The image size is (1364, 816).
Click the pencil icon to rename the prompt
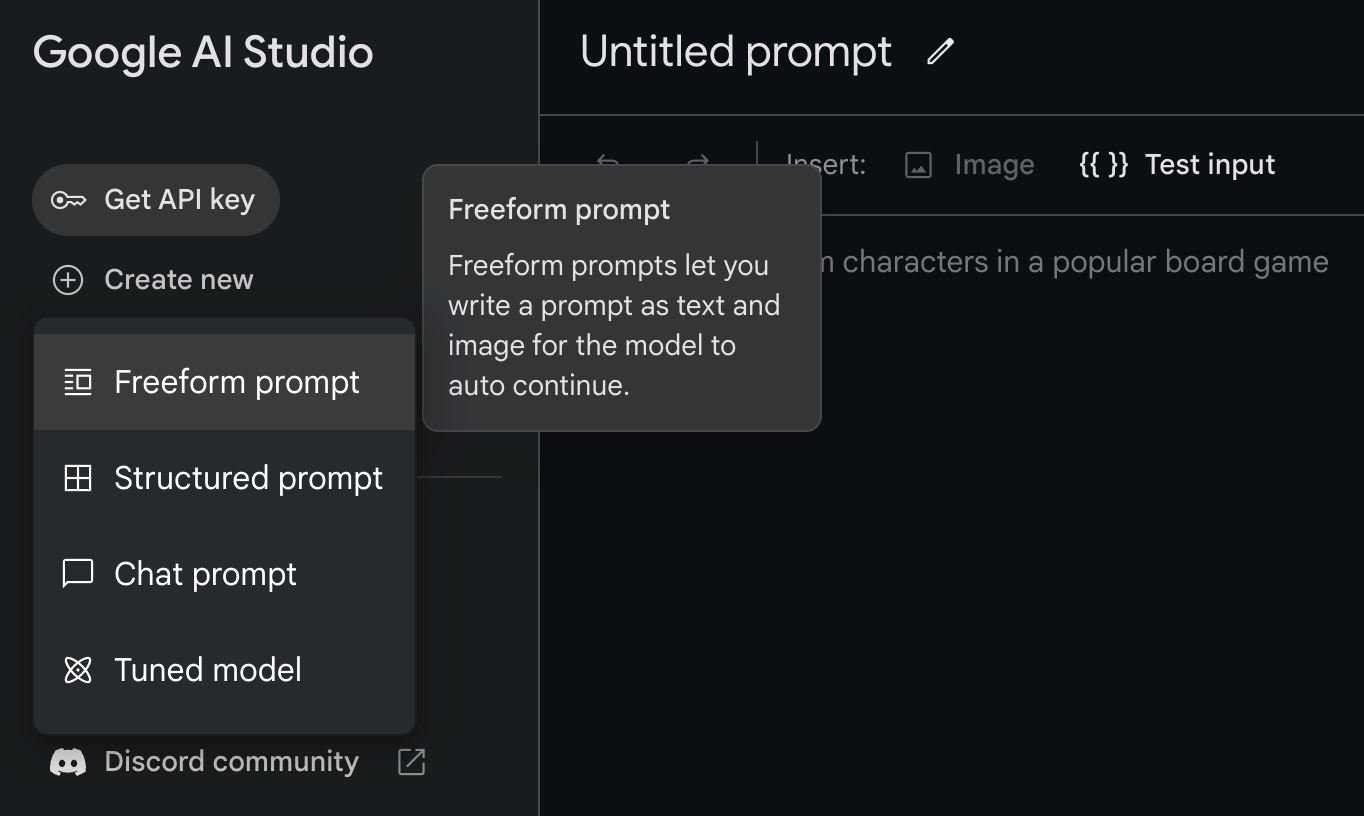tap(940, 52)
